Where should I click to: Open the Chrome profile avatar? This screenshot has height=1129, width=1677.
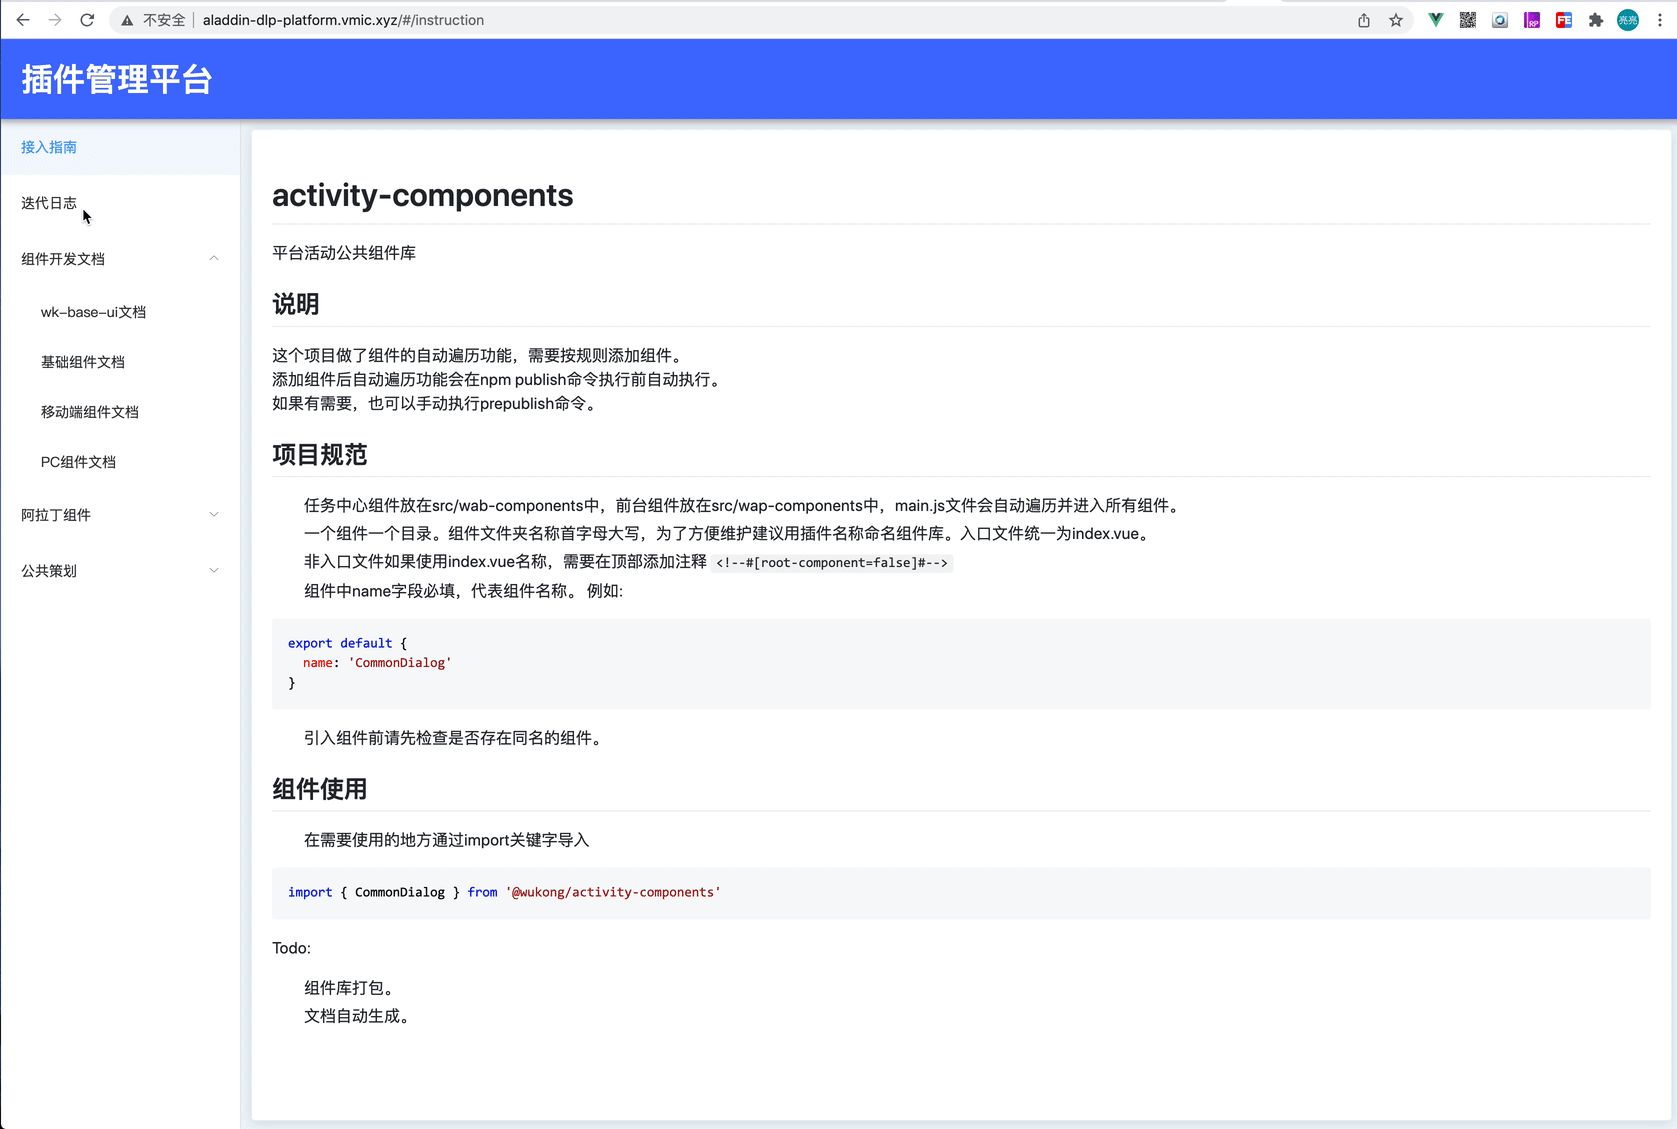pyautogui.click(x=1628, y=20)
